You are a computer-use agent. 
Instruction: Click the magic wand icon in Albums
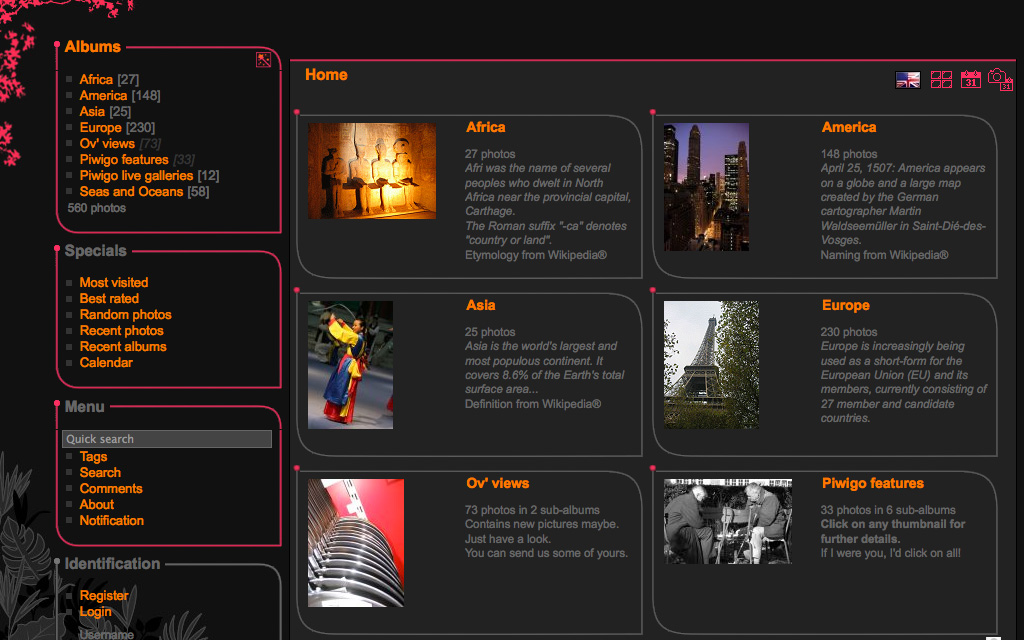point(264,60)
